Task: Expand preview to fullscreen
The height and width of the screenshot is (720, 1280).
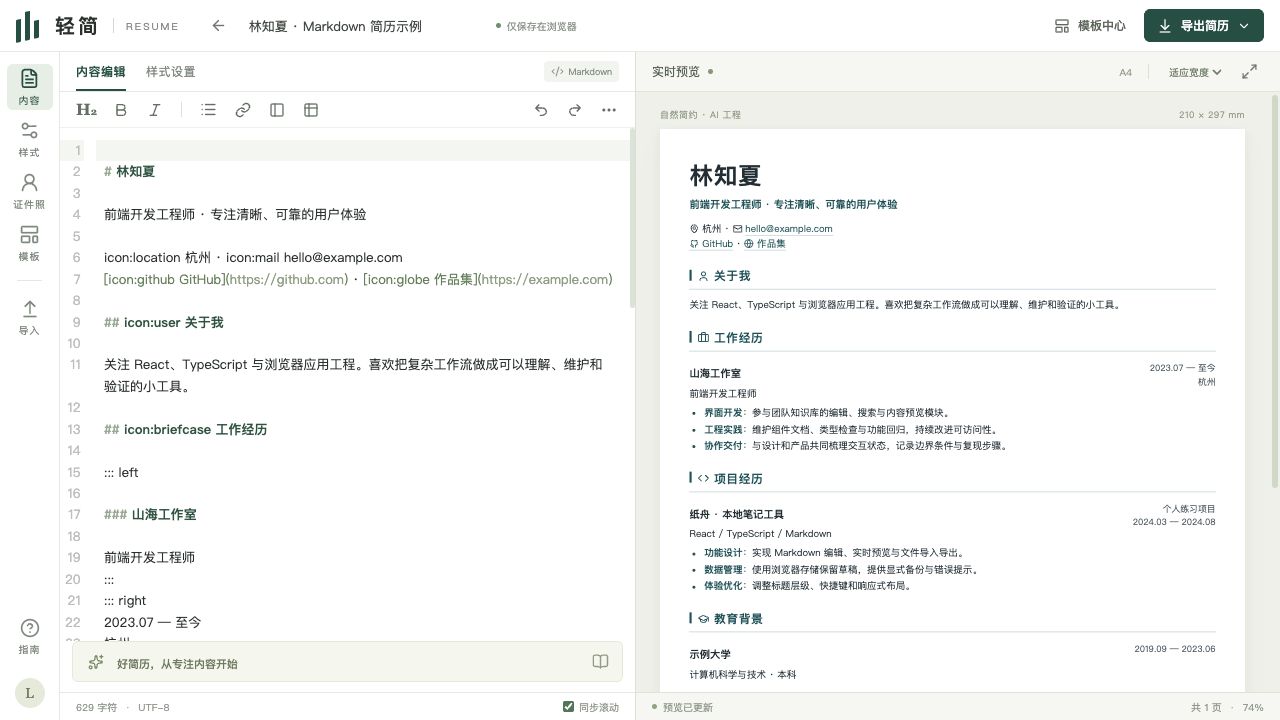Action: (1250, 72)
